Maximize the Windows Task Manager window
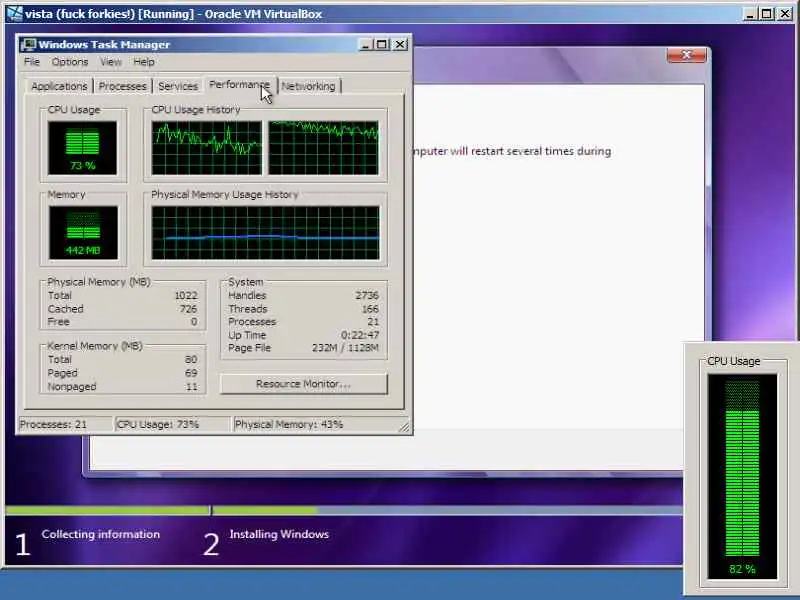This screenshot has height=600, width=800. coord(382,45)
